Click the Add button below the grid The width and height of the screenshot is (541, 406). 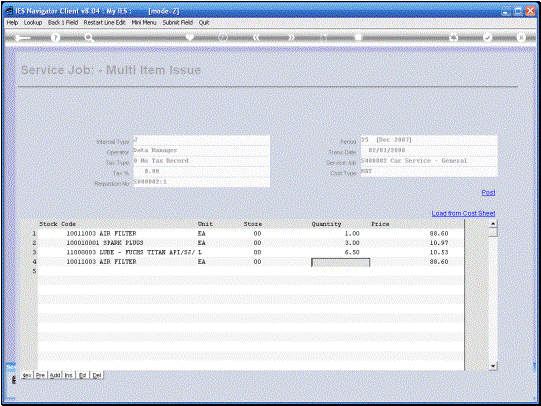(x=55, y=375)
